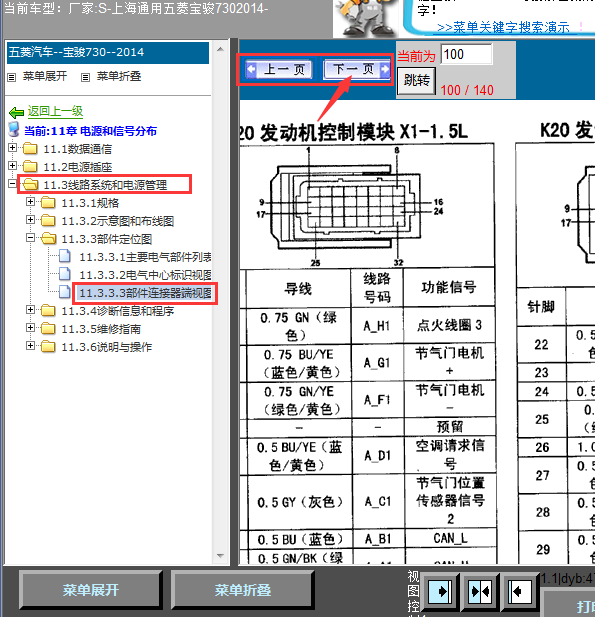The height and width of the screenshot is (617, 595).
Task: Select the 11.3.6说明与操作 label
Action: [106, 347]
